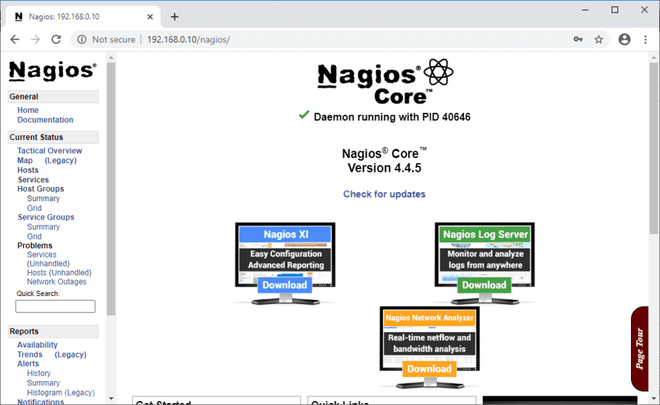Open Hosts status page
Viewport: 660px width, 405px height.
[28, 170]
